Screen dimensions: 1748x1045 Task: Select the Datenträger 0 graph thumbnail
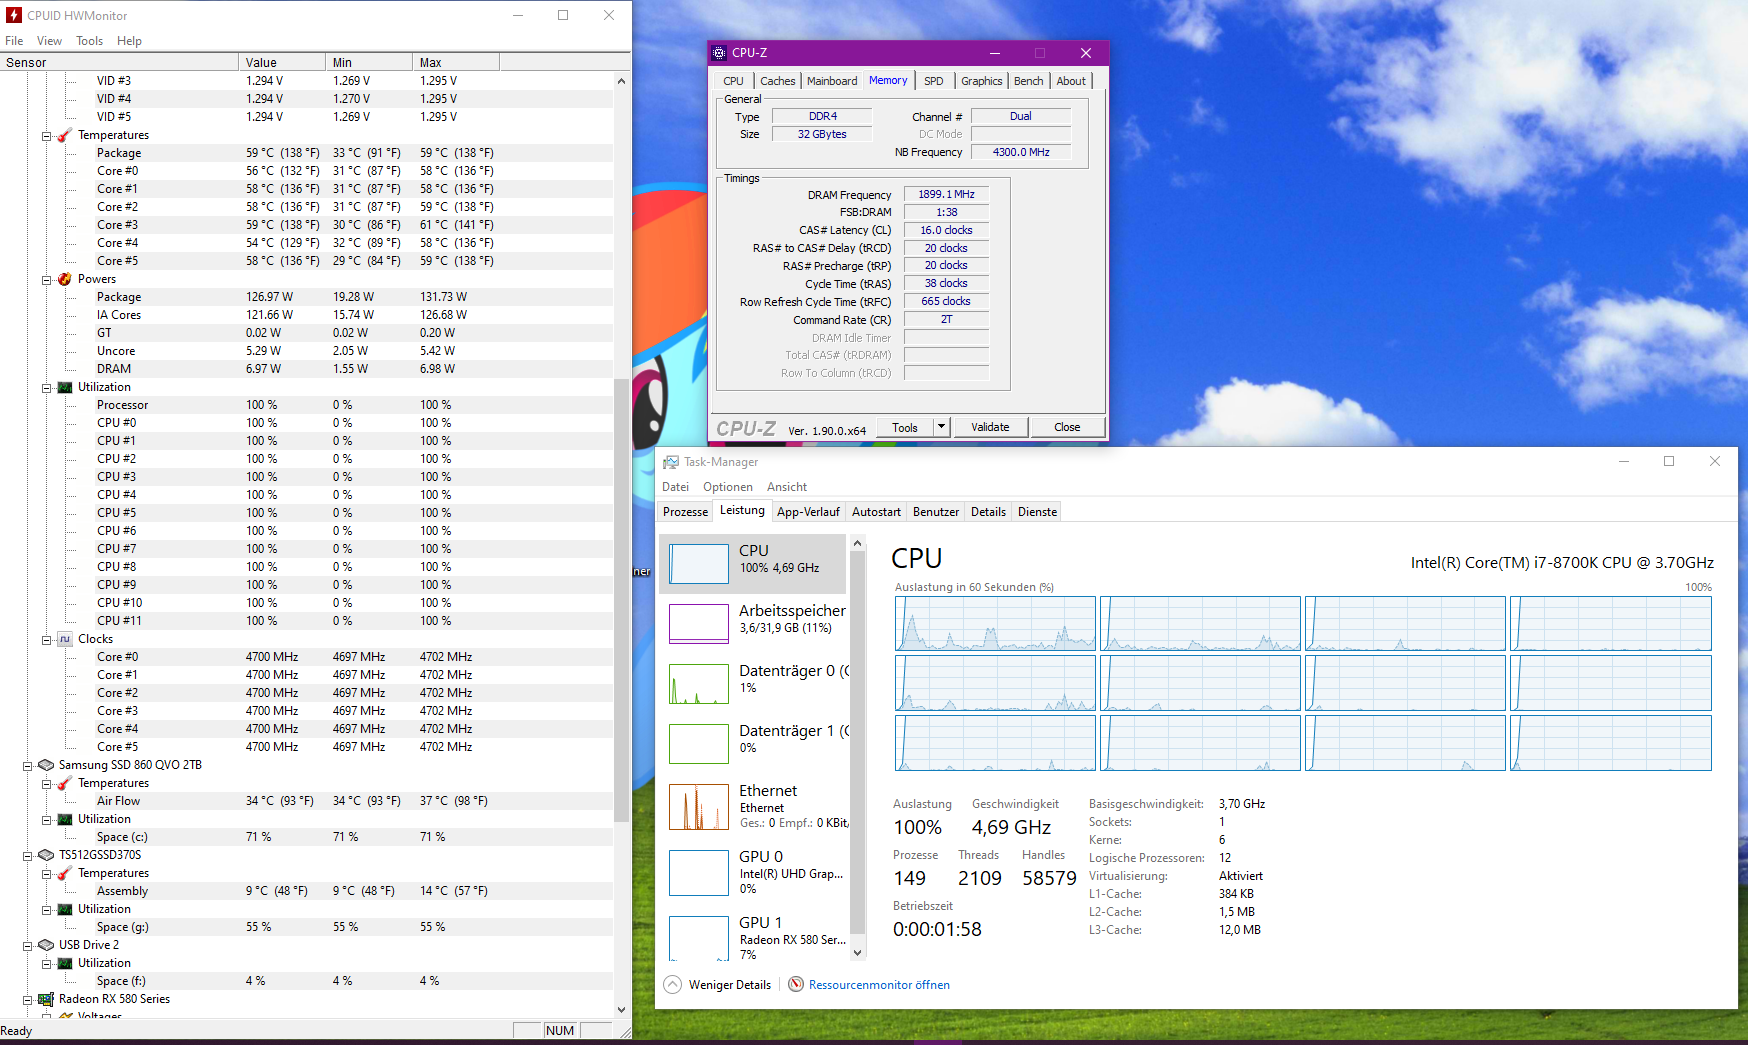(x=699, y=684)
